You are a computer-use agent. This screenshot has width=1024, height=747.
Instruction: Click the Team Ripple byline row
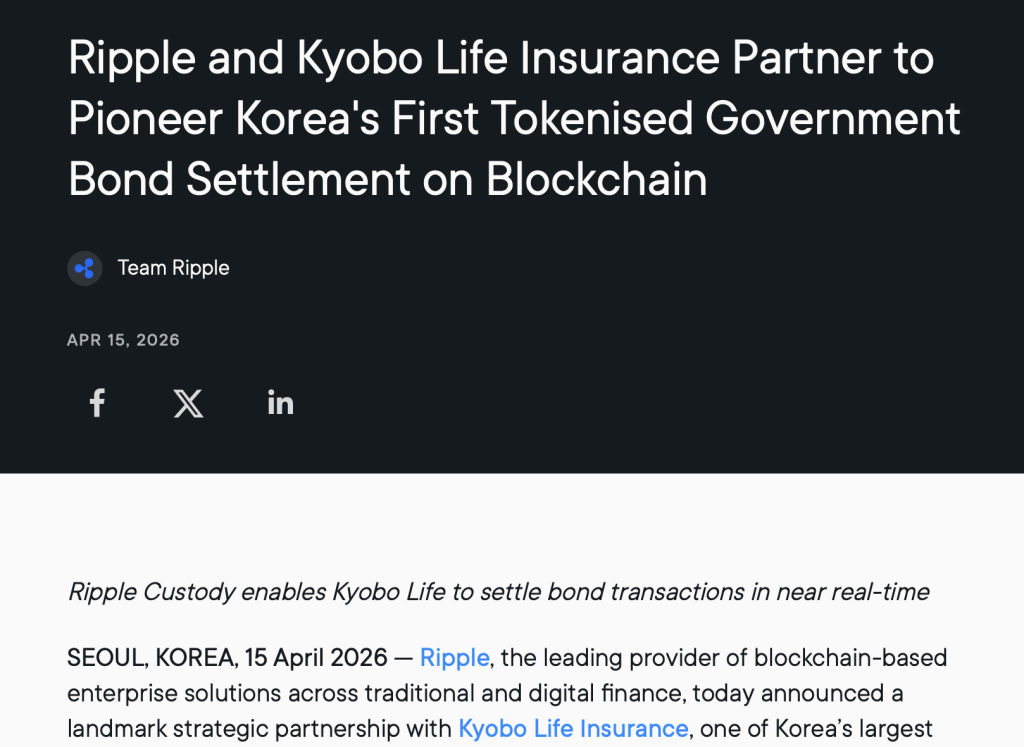(148, 268)
